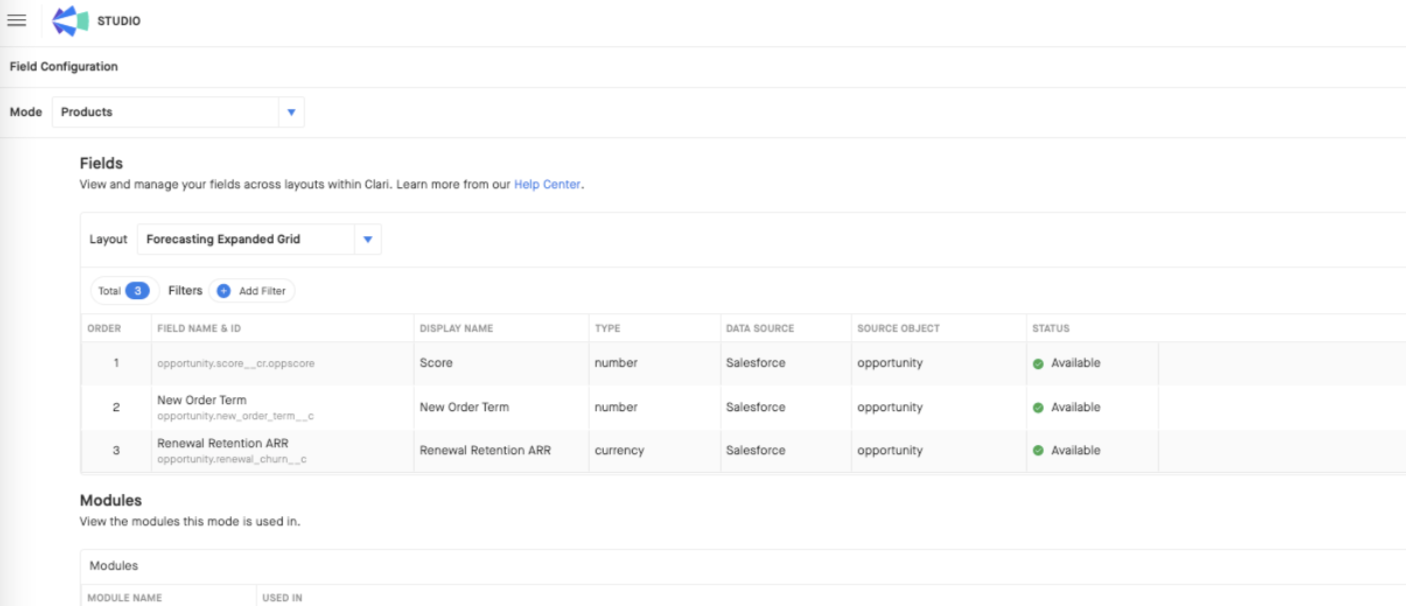
Task: Click order number 3 cell
Action: point(116,451)
